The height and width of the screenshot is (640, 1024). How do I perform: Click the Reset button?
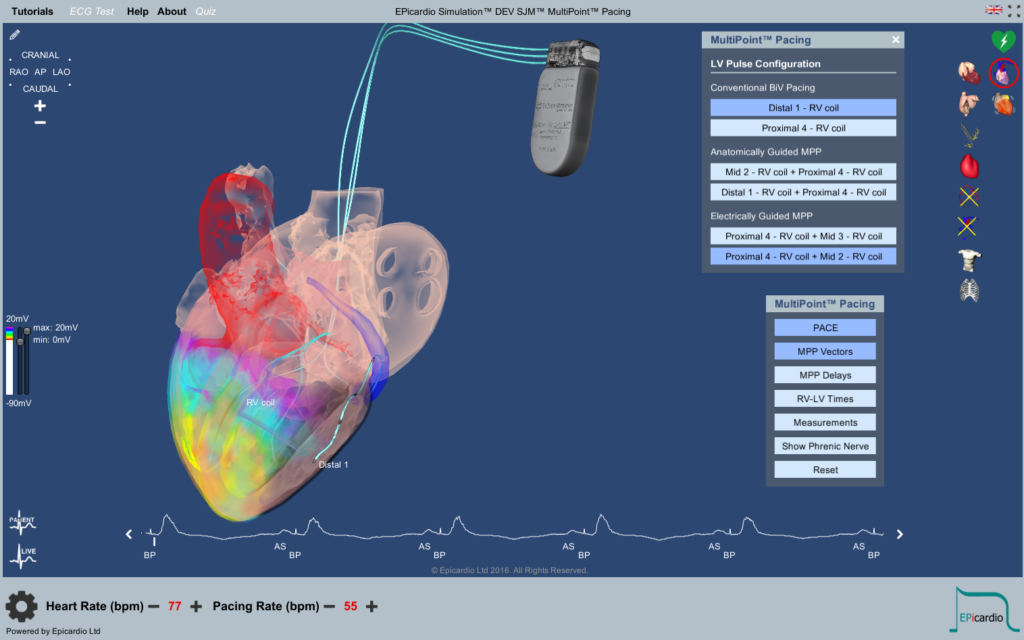825,470
